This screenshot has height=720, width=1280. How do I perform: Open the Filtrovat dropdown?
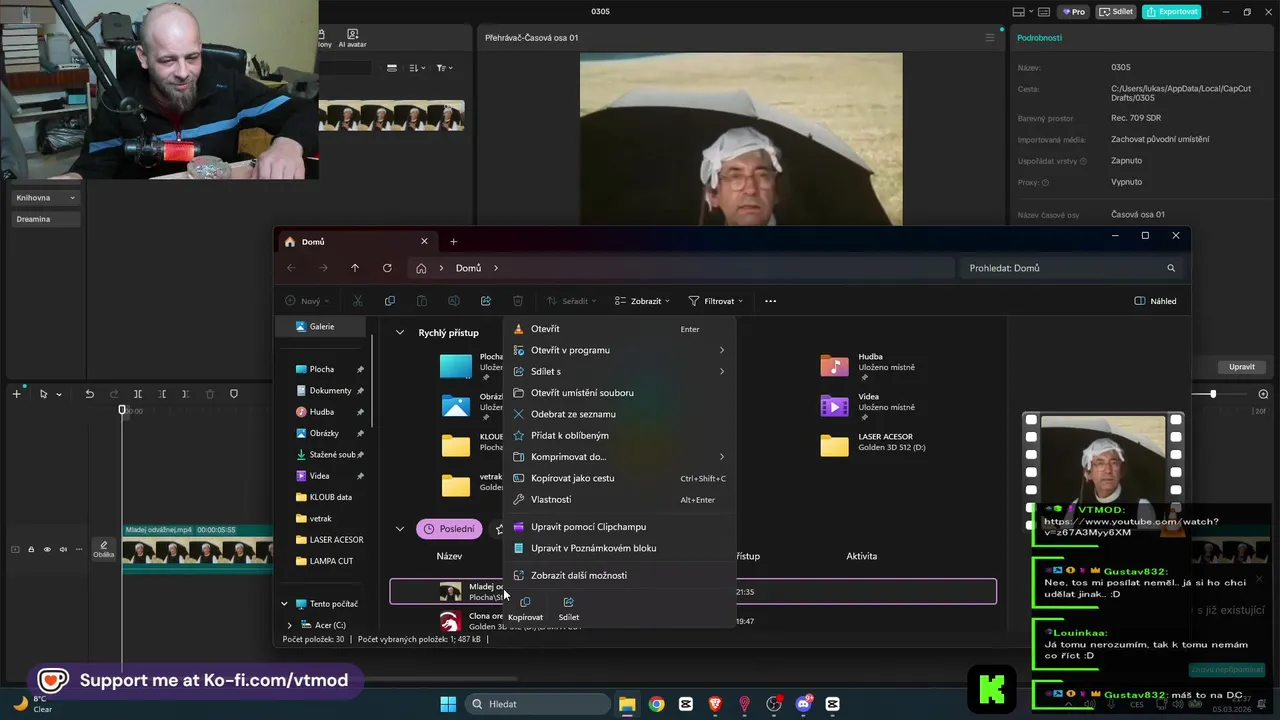(718, 301)
